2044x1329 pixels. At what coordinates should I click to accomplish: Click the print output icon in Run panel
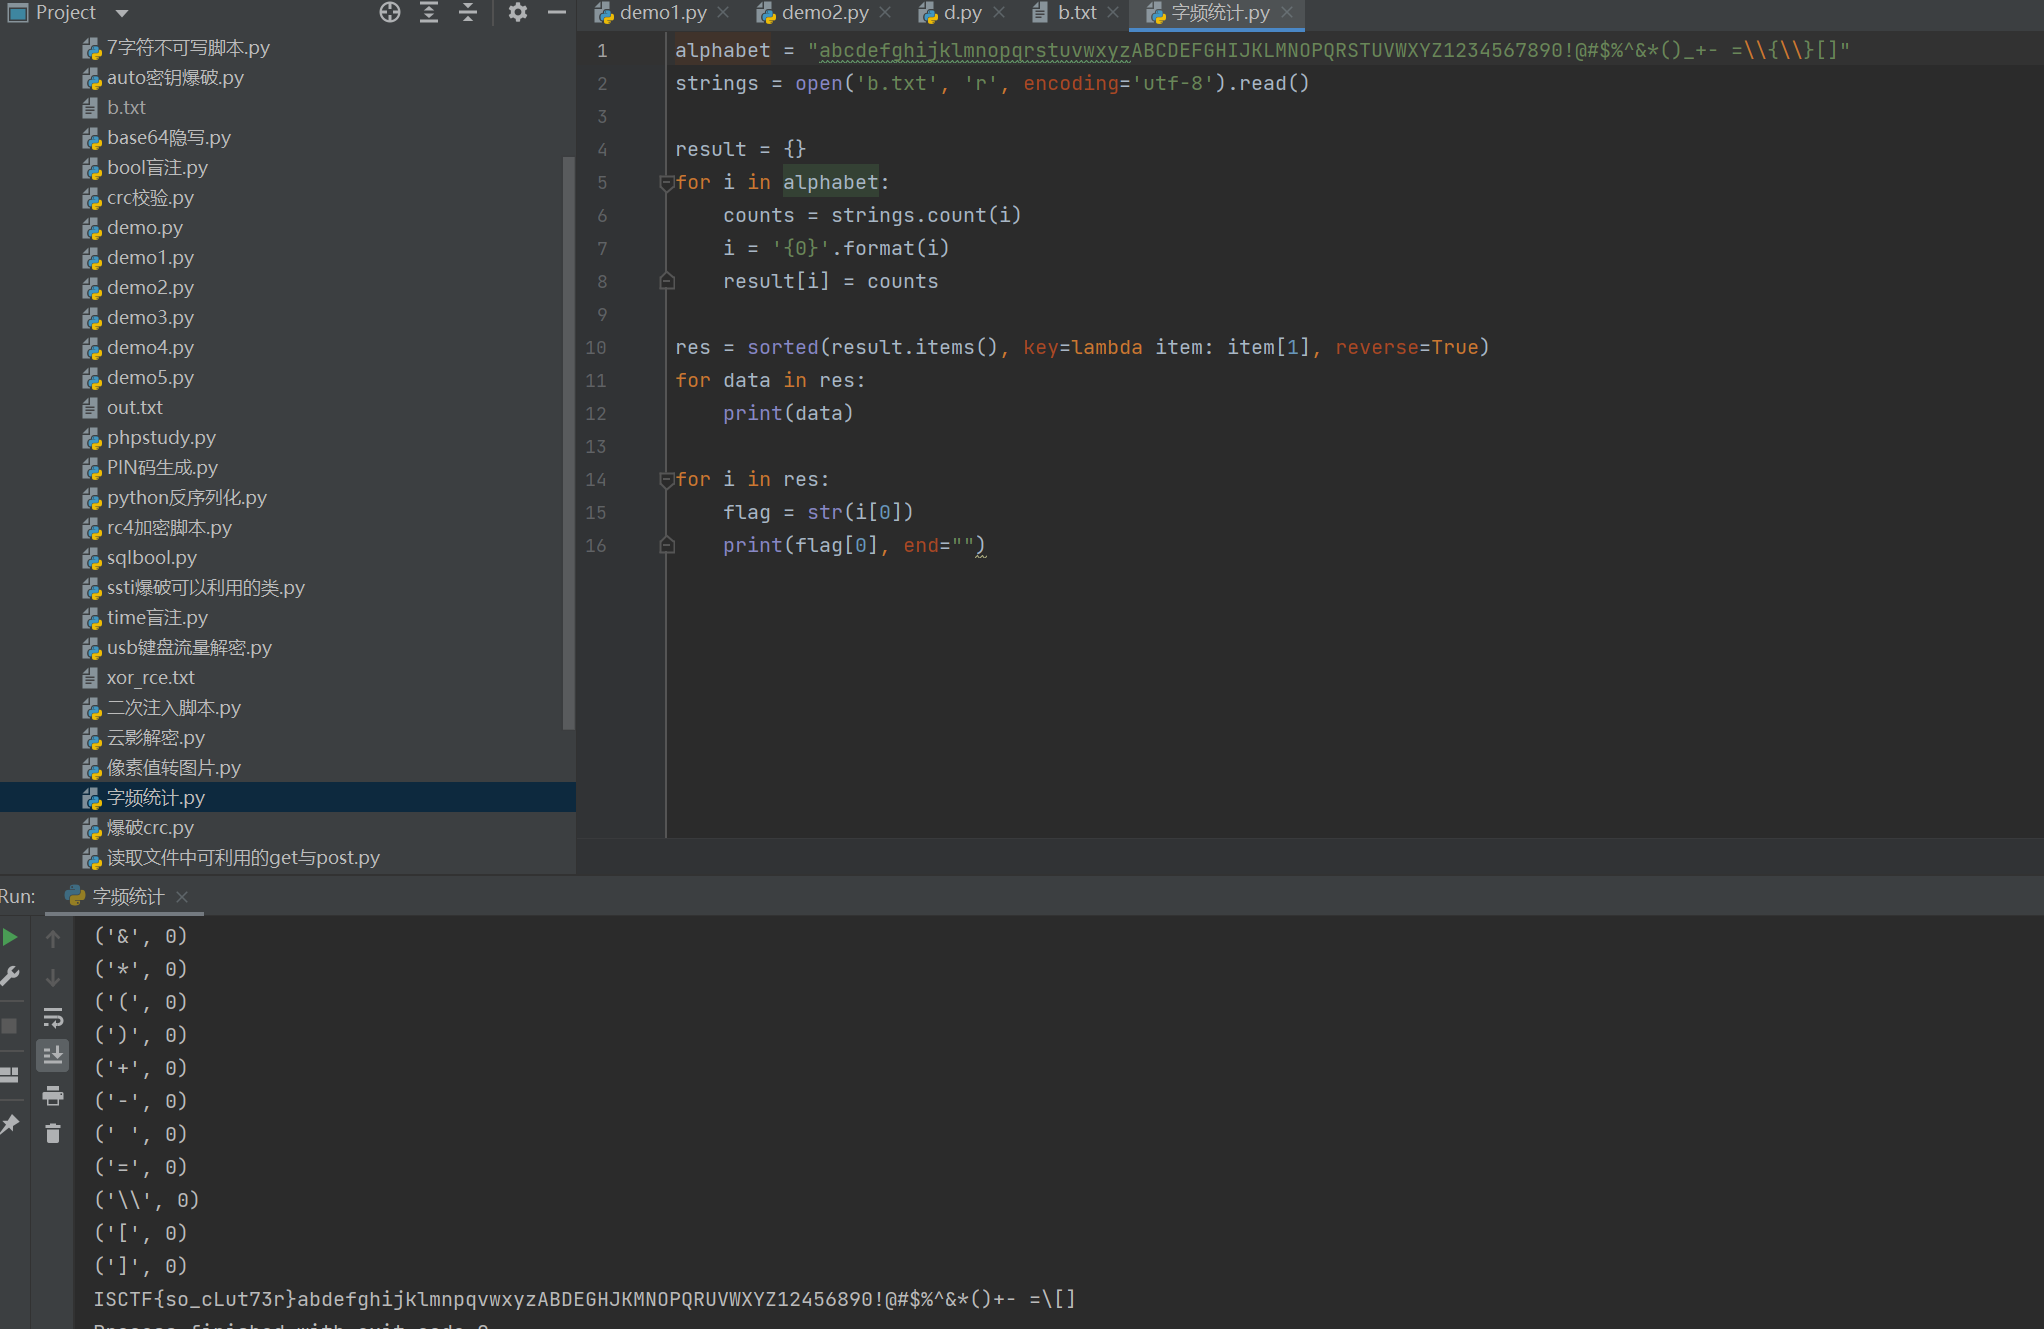[53, 1096]
